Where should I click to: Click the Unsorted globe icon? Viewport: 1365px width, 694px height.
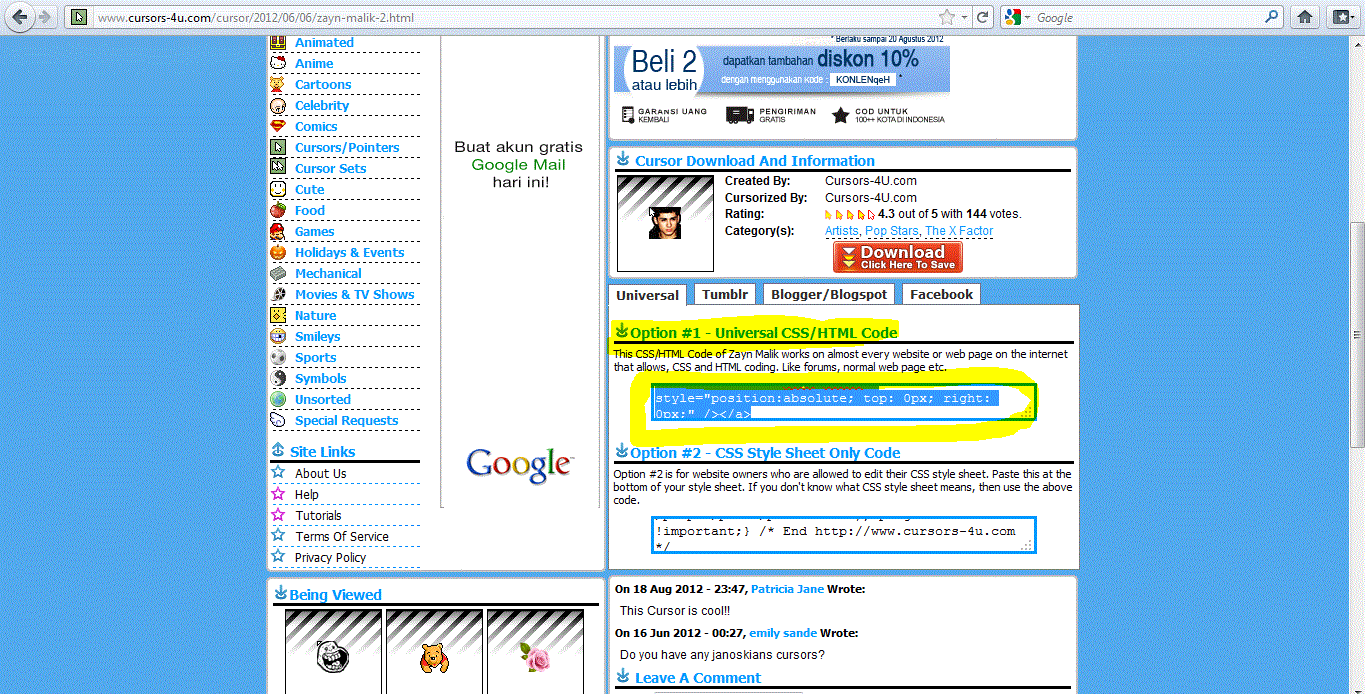tap(278, 399)
